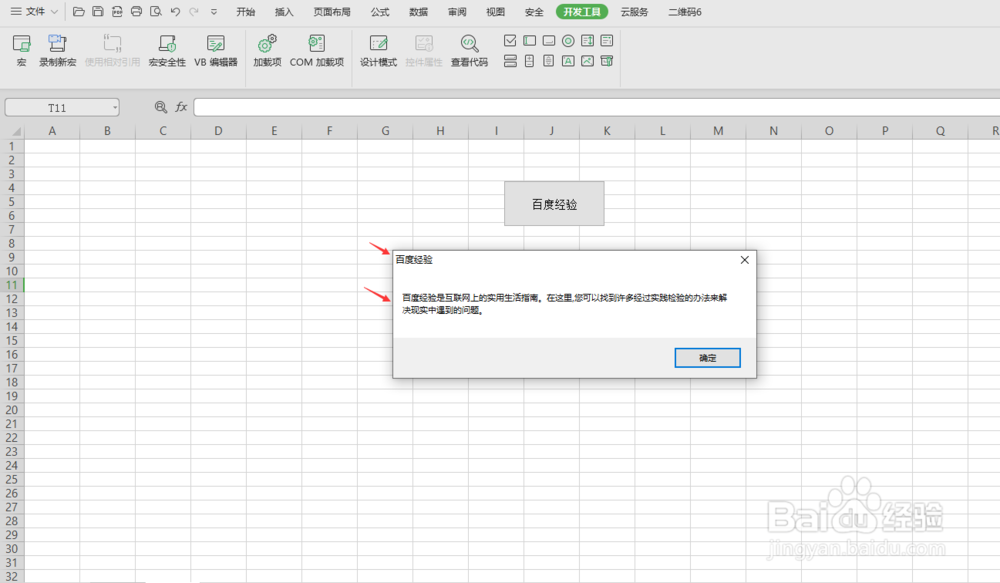Open the 页面布局 tab
Image resolution: width=1000 pixels, height=583 pixels.
click(x=332, y=11)
